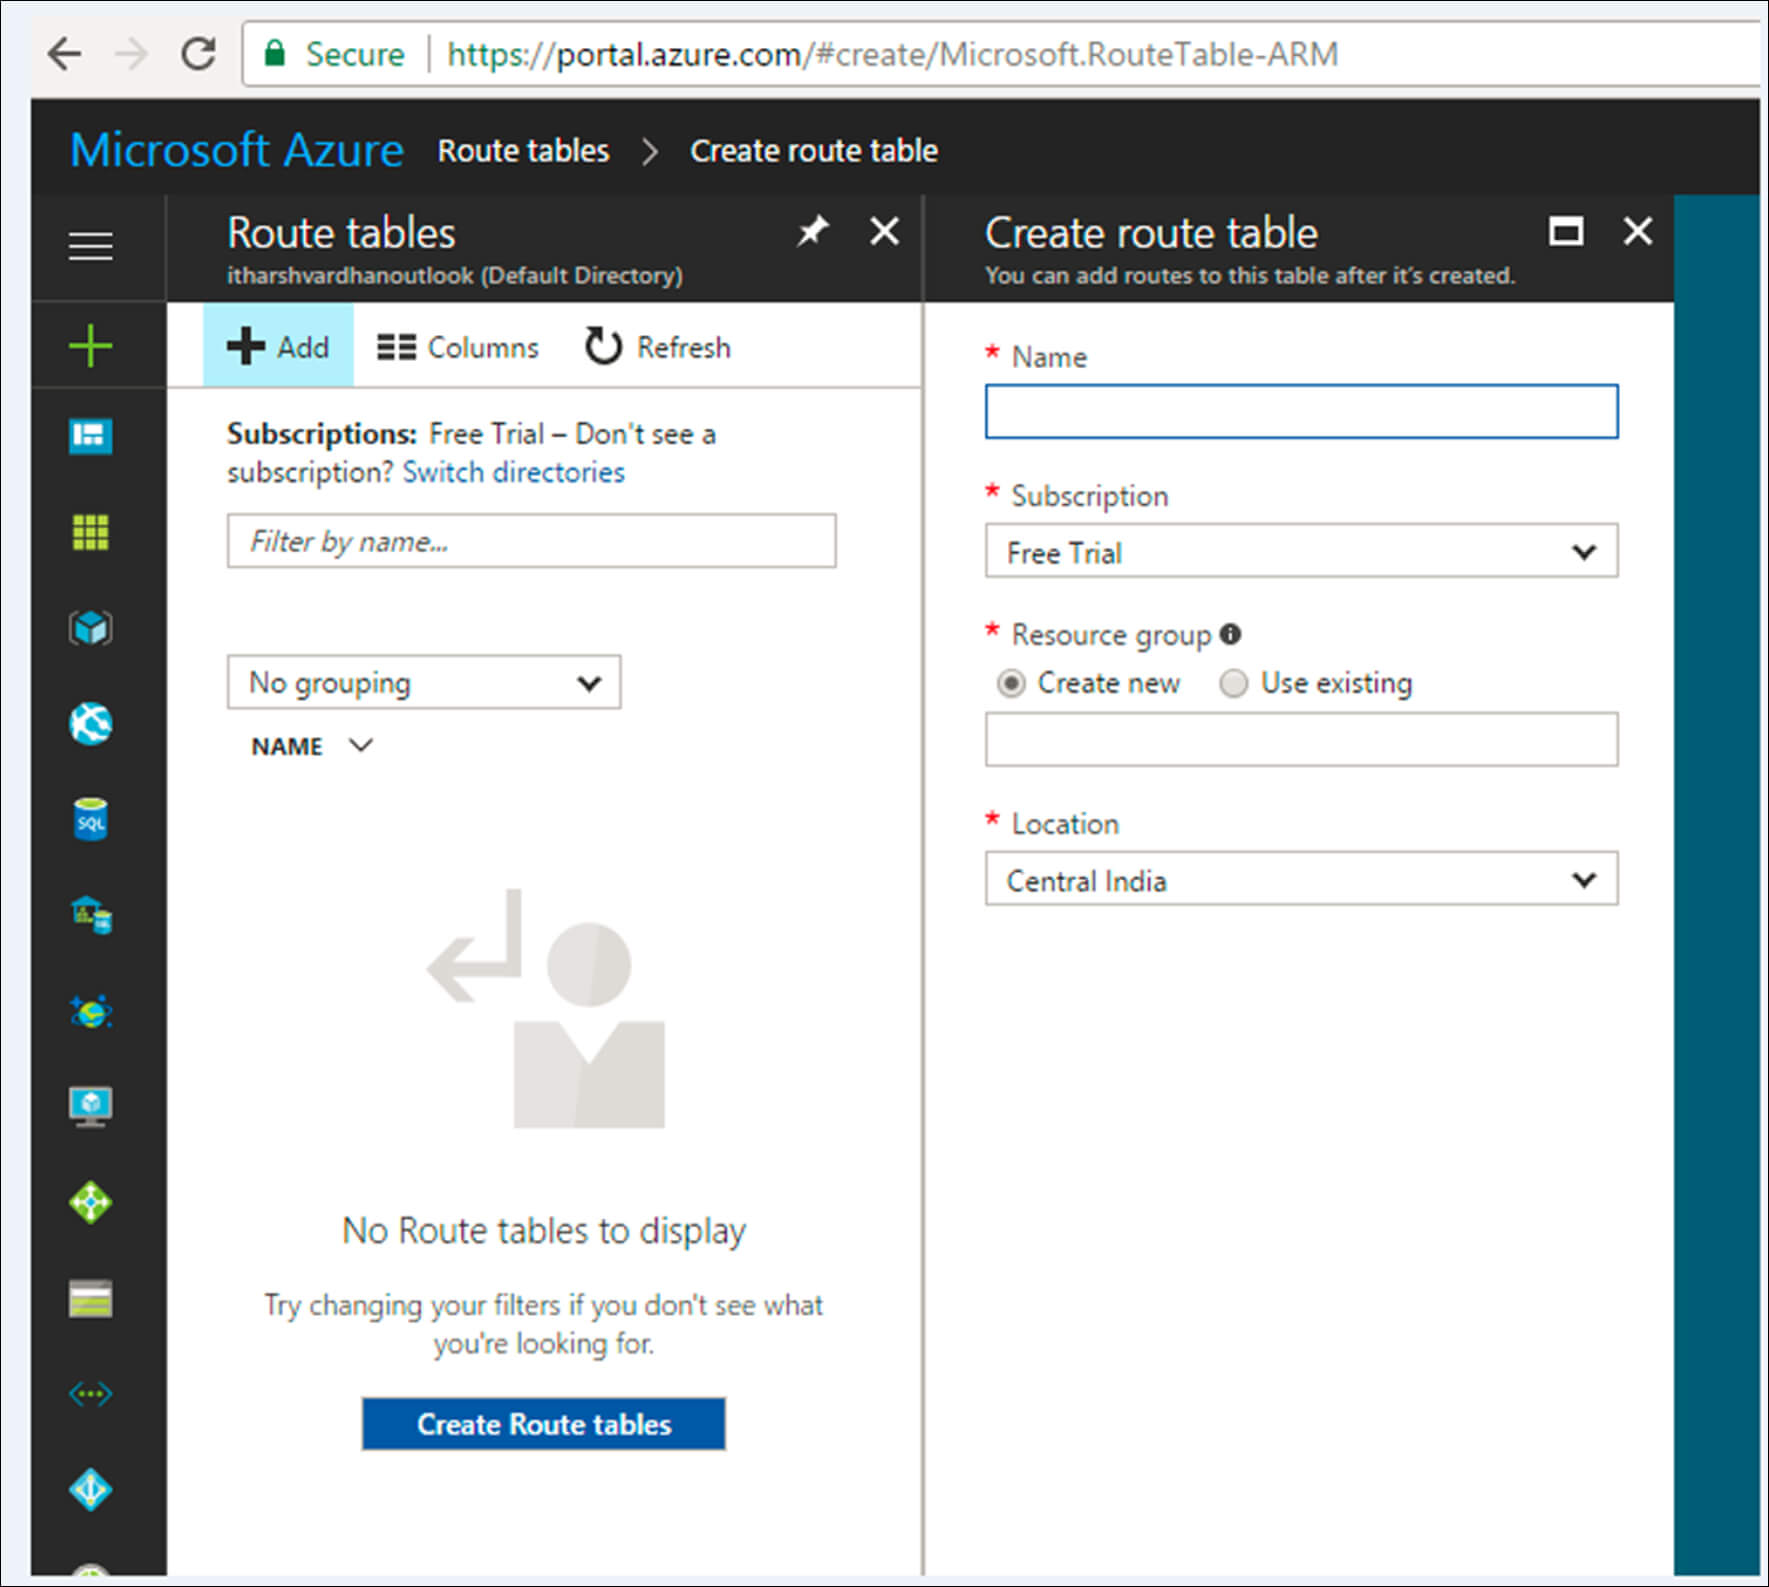Open Virtual machines monitor icon
Screen dimensions: 1769x1587
[x=90, y=1107]
